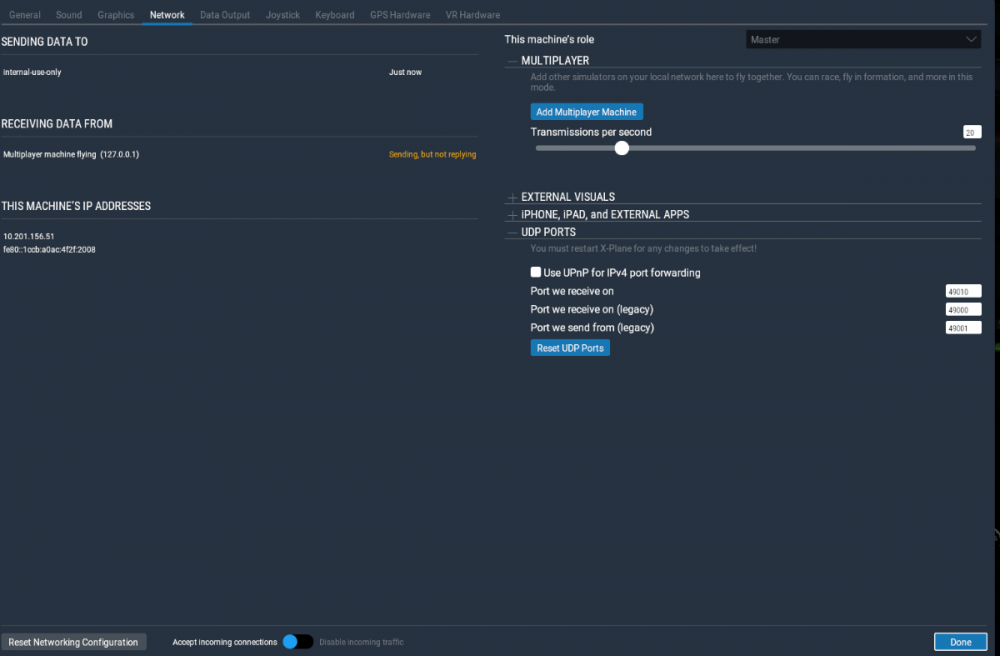The height and width of the screenshot is (656, 1000).
Task: Click the Transmissions per second slider handle
Action: click(x=622, y=148)
